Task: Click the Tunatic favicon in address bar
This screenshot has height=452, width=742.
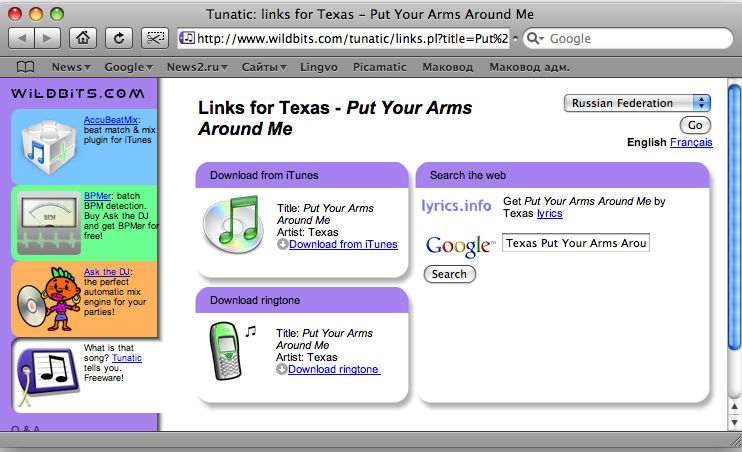Action: (187, 38)
